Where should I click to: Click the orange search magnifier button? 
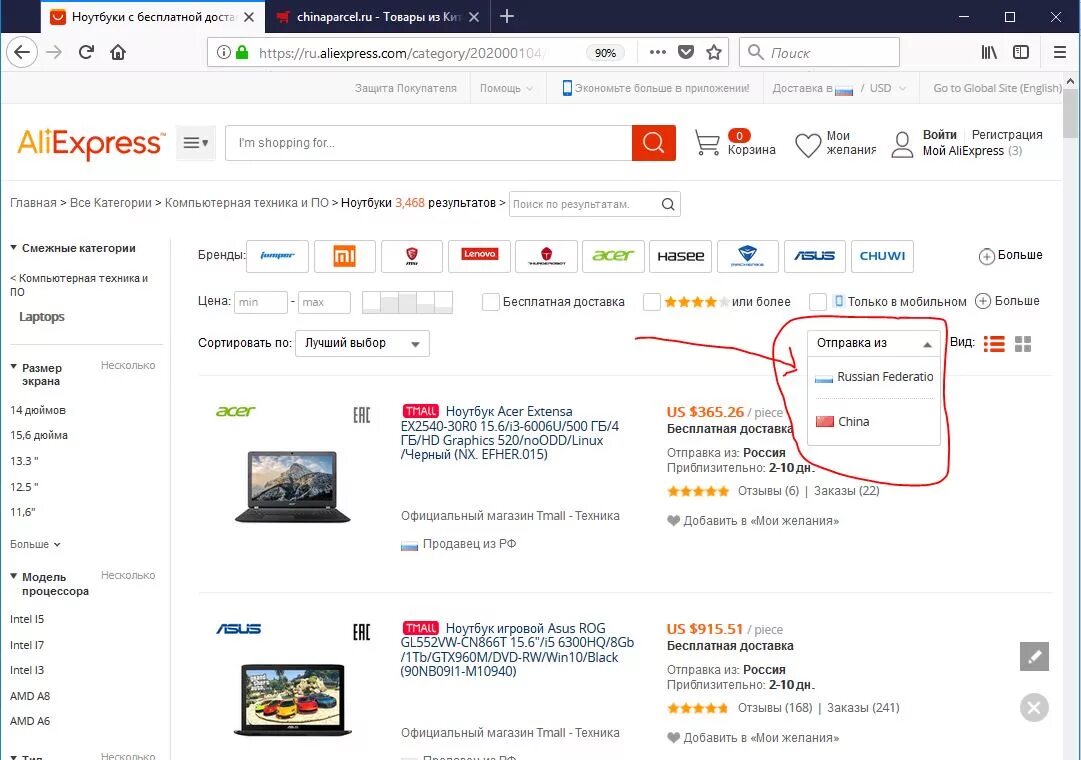coord(654,143)
